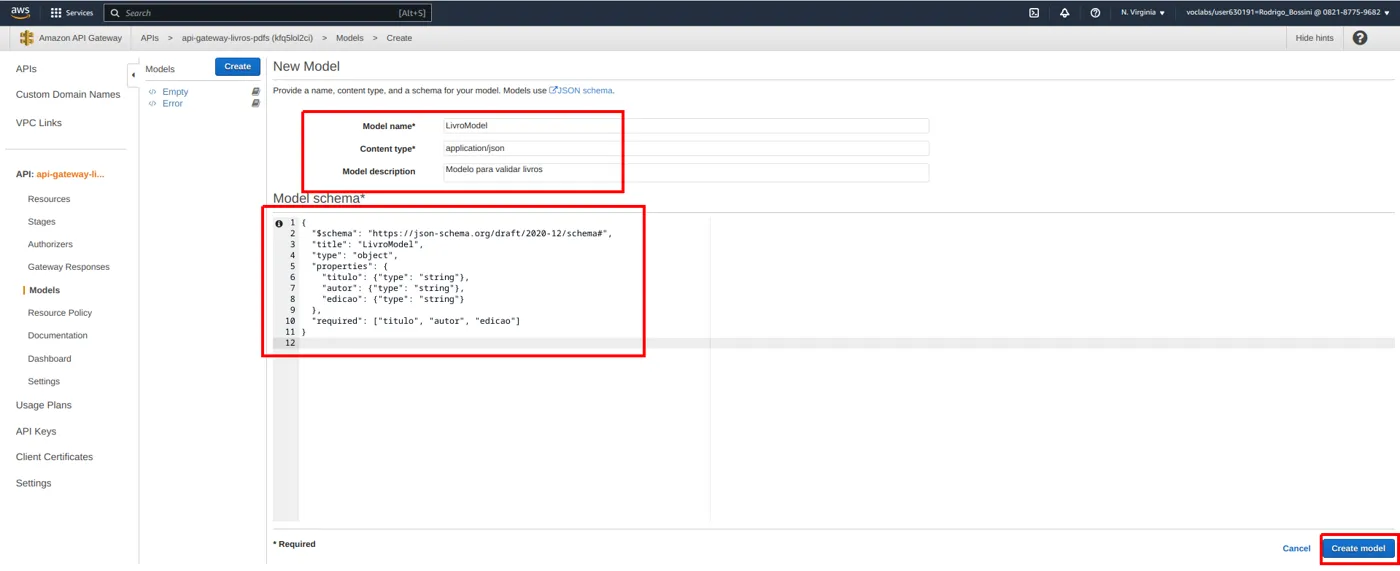Click the Hide hints button
Screen dimensions: 1400x571
[1314, 38]
